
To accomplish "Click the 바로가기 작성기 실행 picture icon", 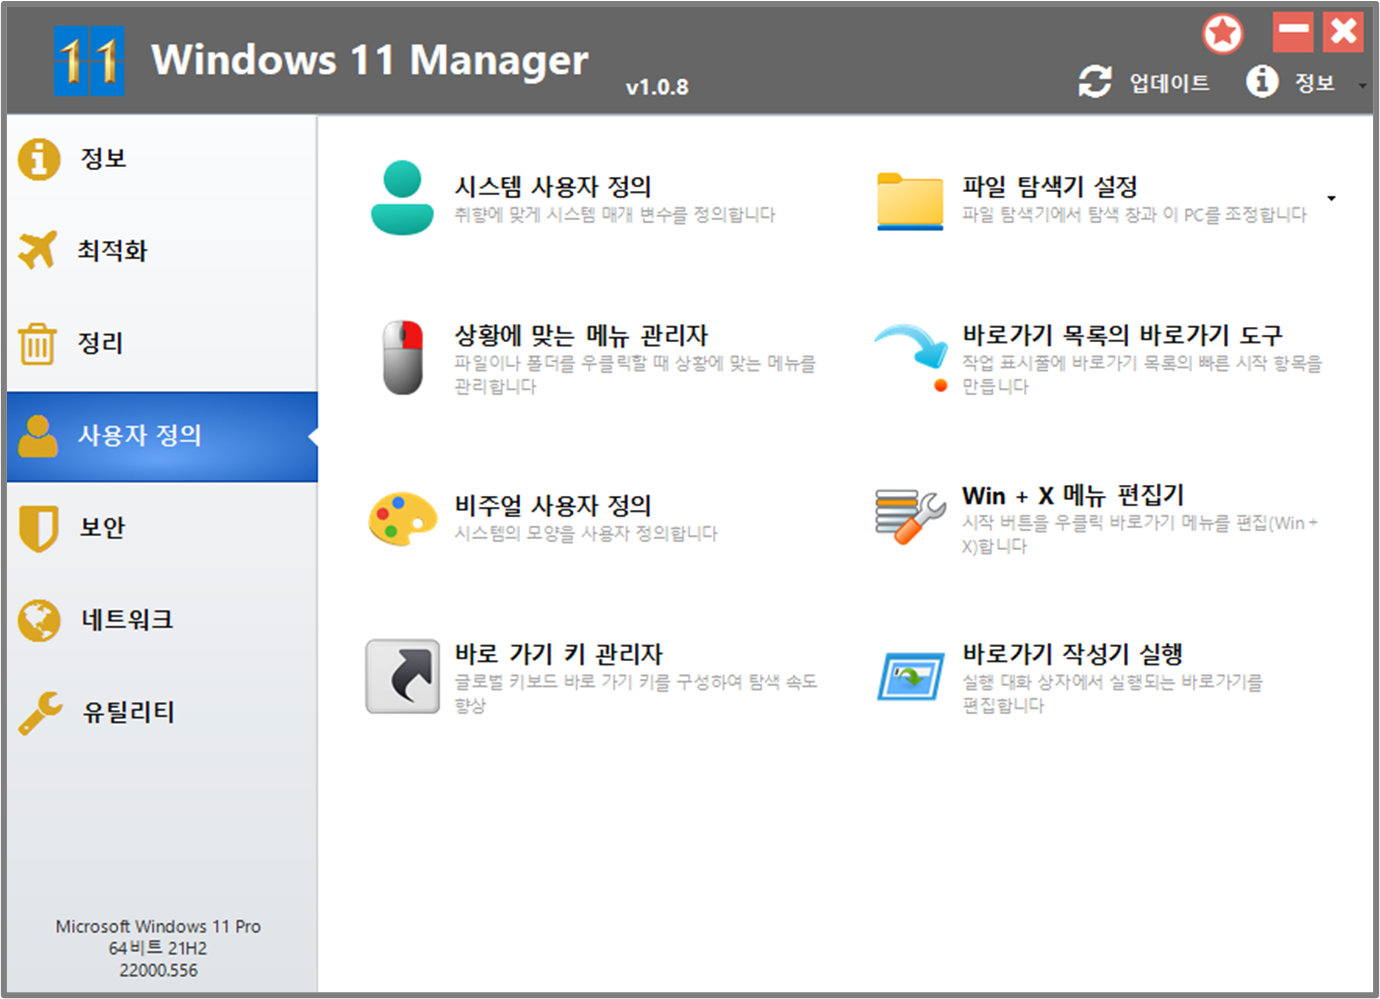I will pyautogui.click(x=910, y=678).
